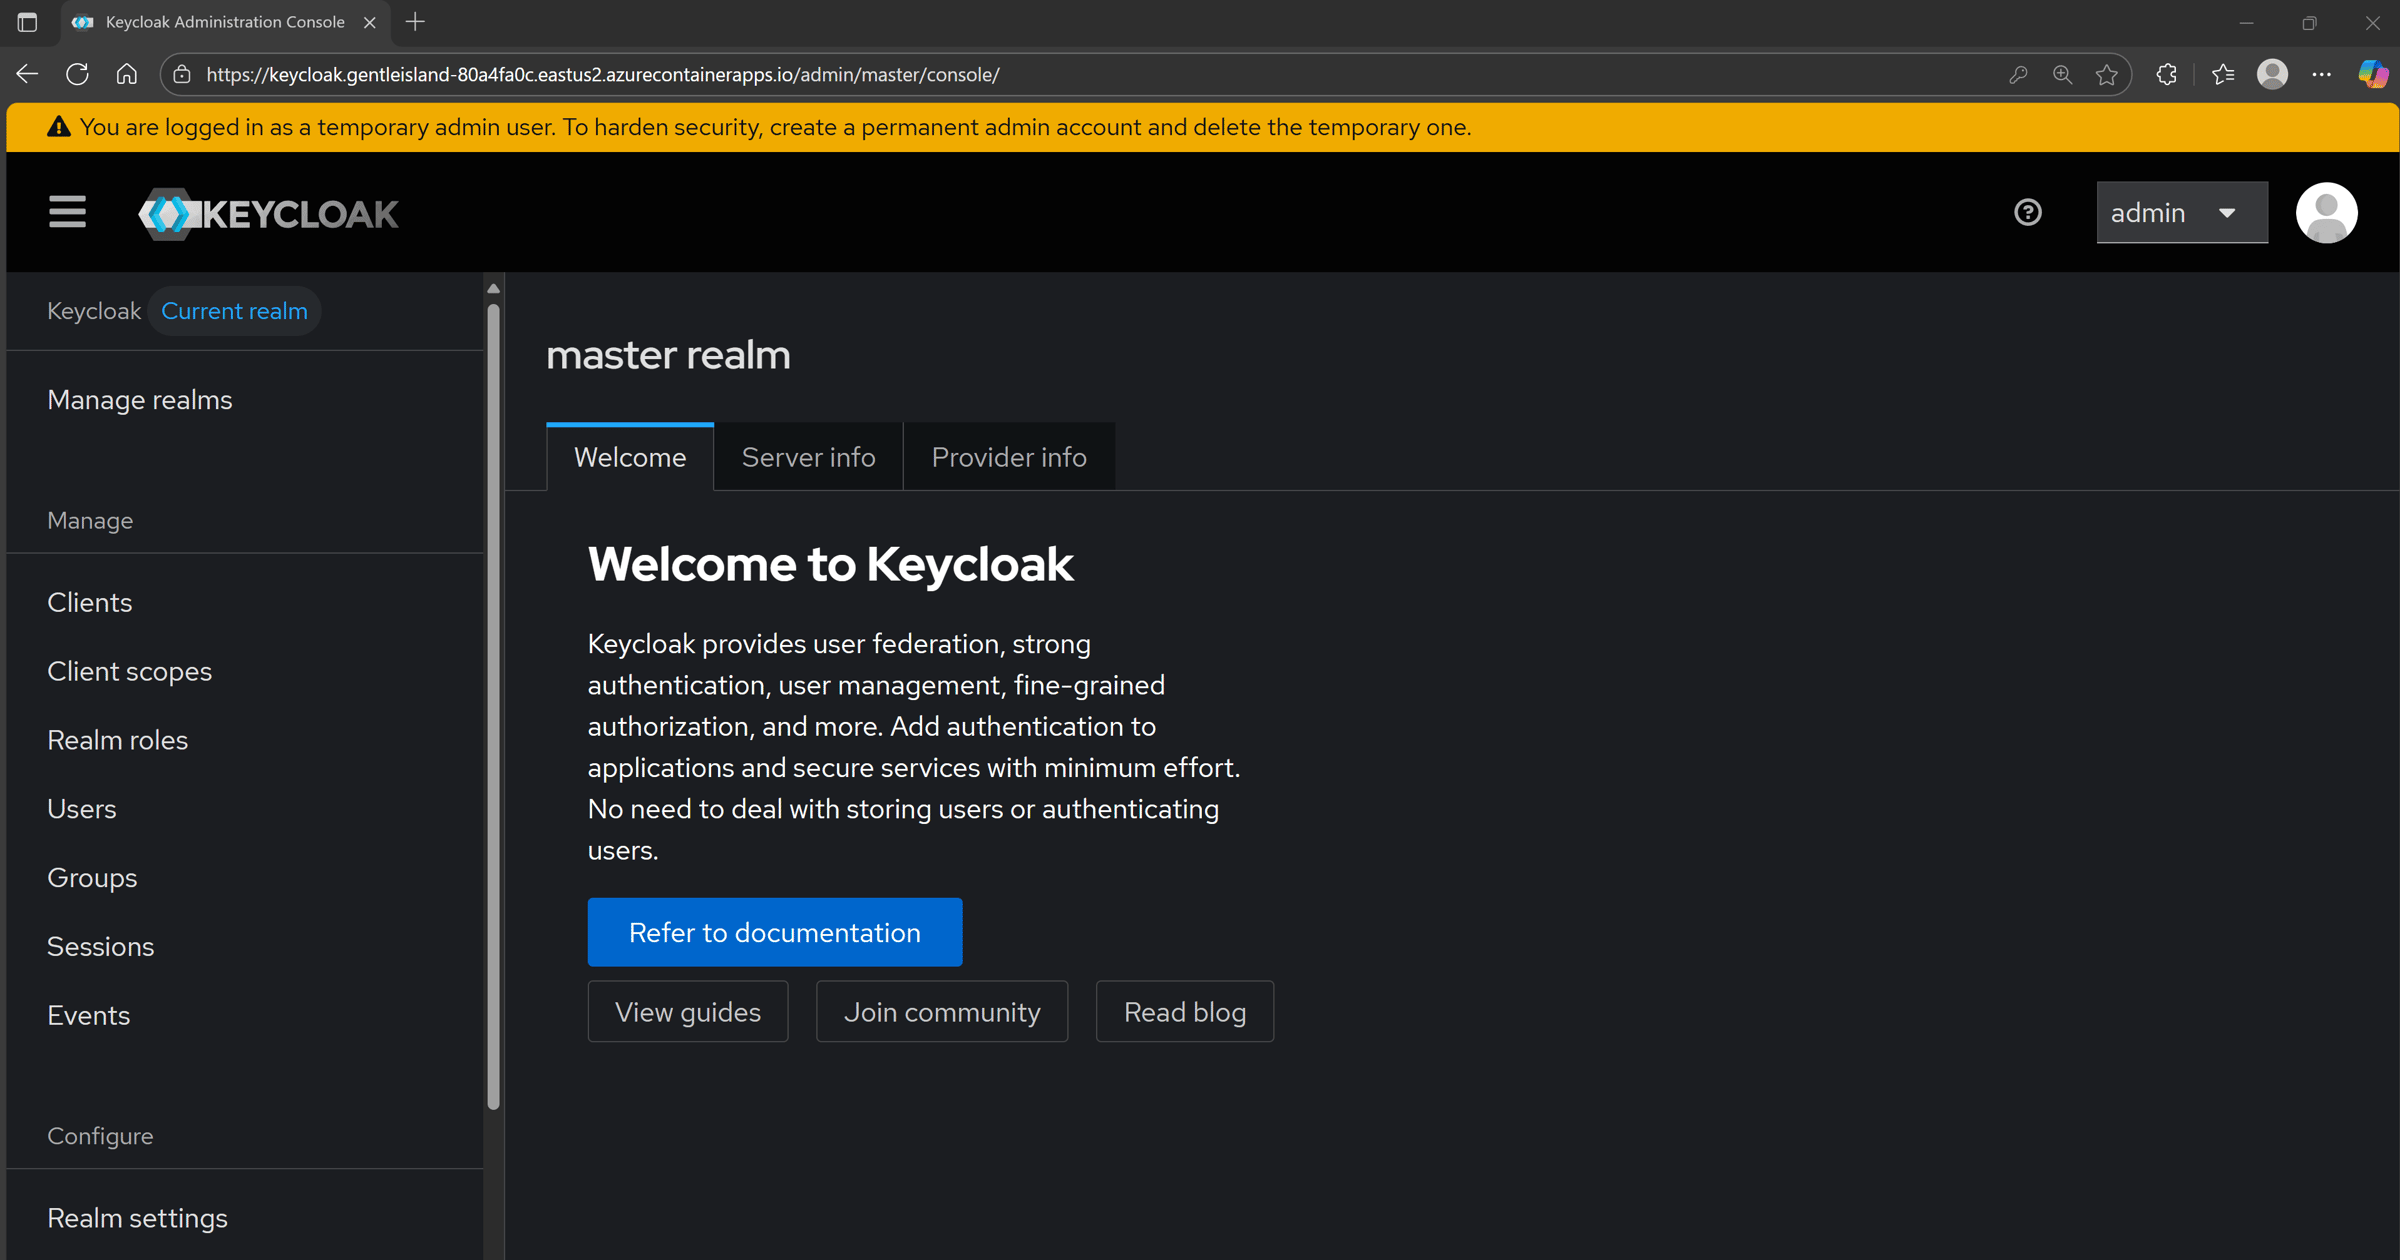The height and width of the screenshot is (1260, 2400).
Task: Switch to the Server info tab
Action: [808, 457]
